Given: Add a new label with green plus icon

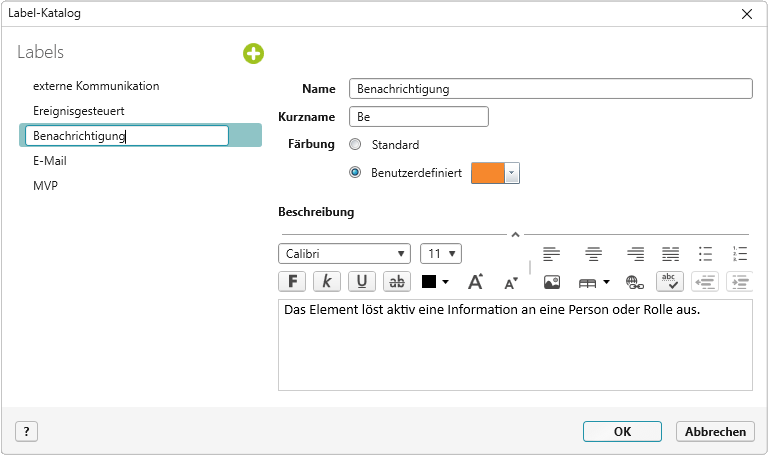Looking at the screenshot, I should pyautogui.click(x=253, y=53).
